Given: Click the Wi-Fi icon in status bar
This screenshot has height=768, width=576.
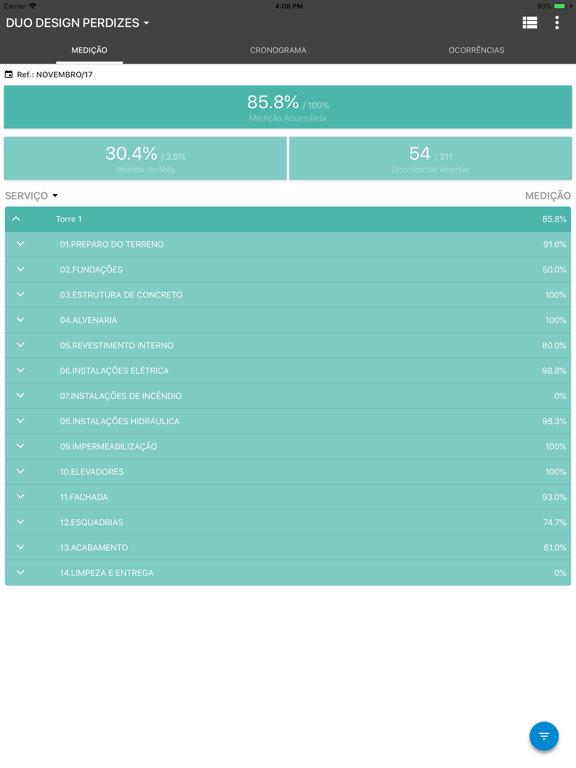Looking at the screenshot, I should coord(33,6).
